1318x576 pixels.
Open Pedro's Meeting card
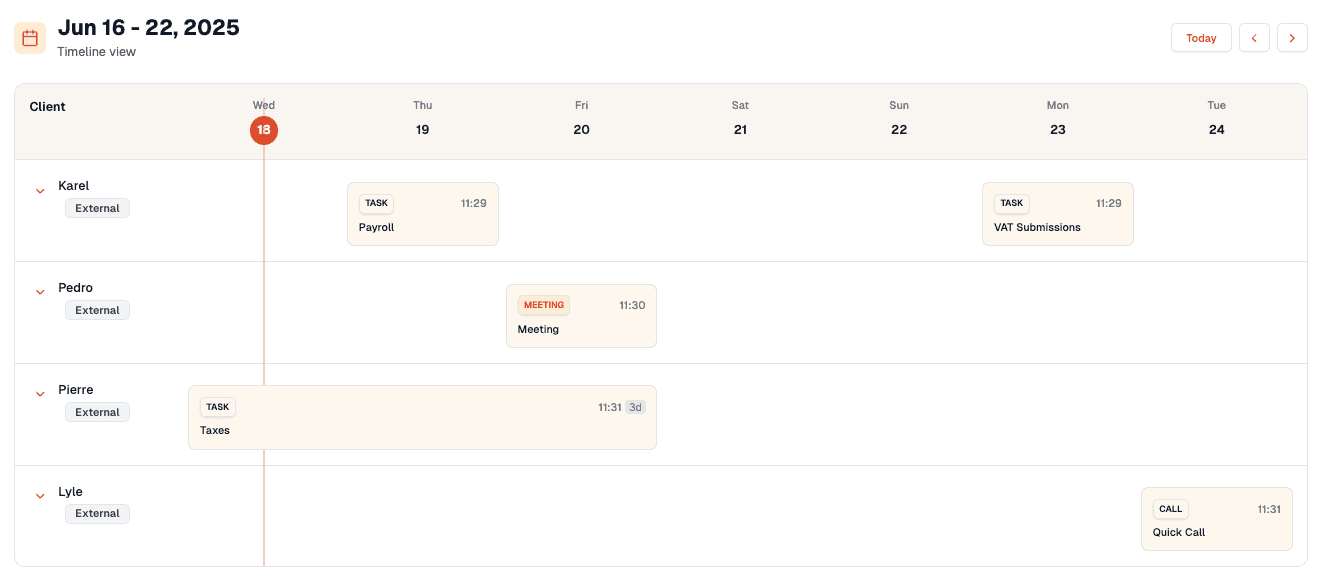(581, 316)
